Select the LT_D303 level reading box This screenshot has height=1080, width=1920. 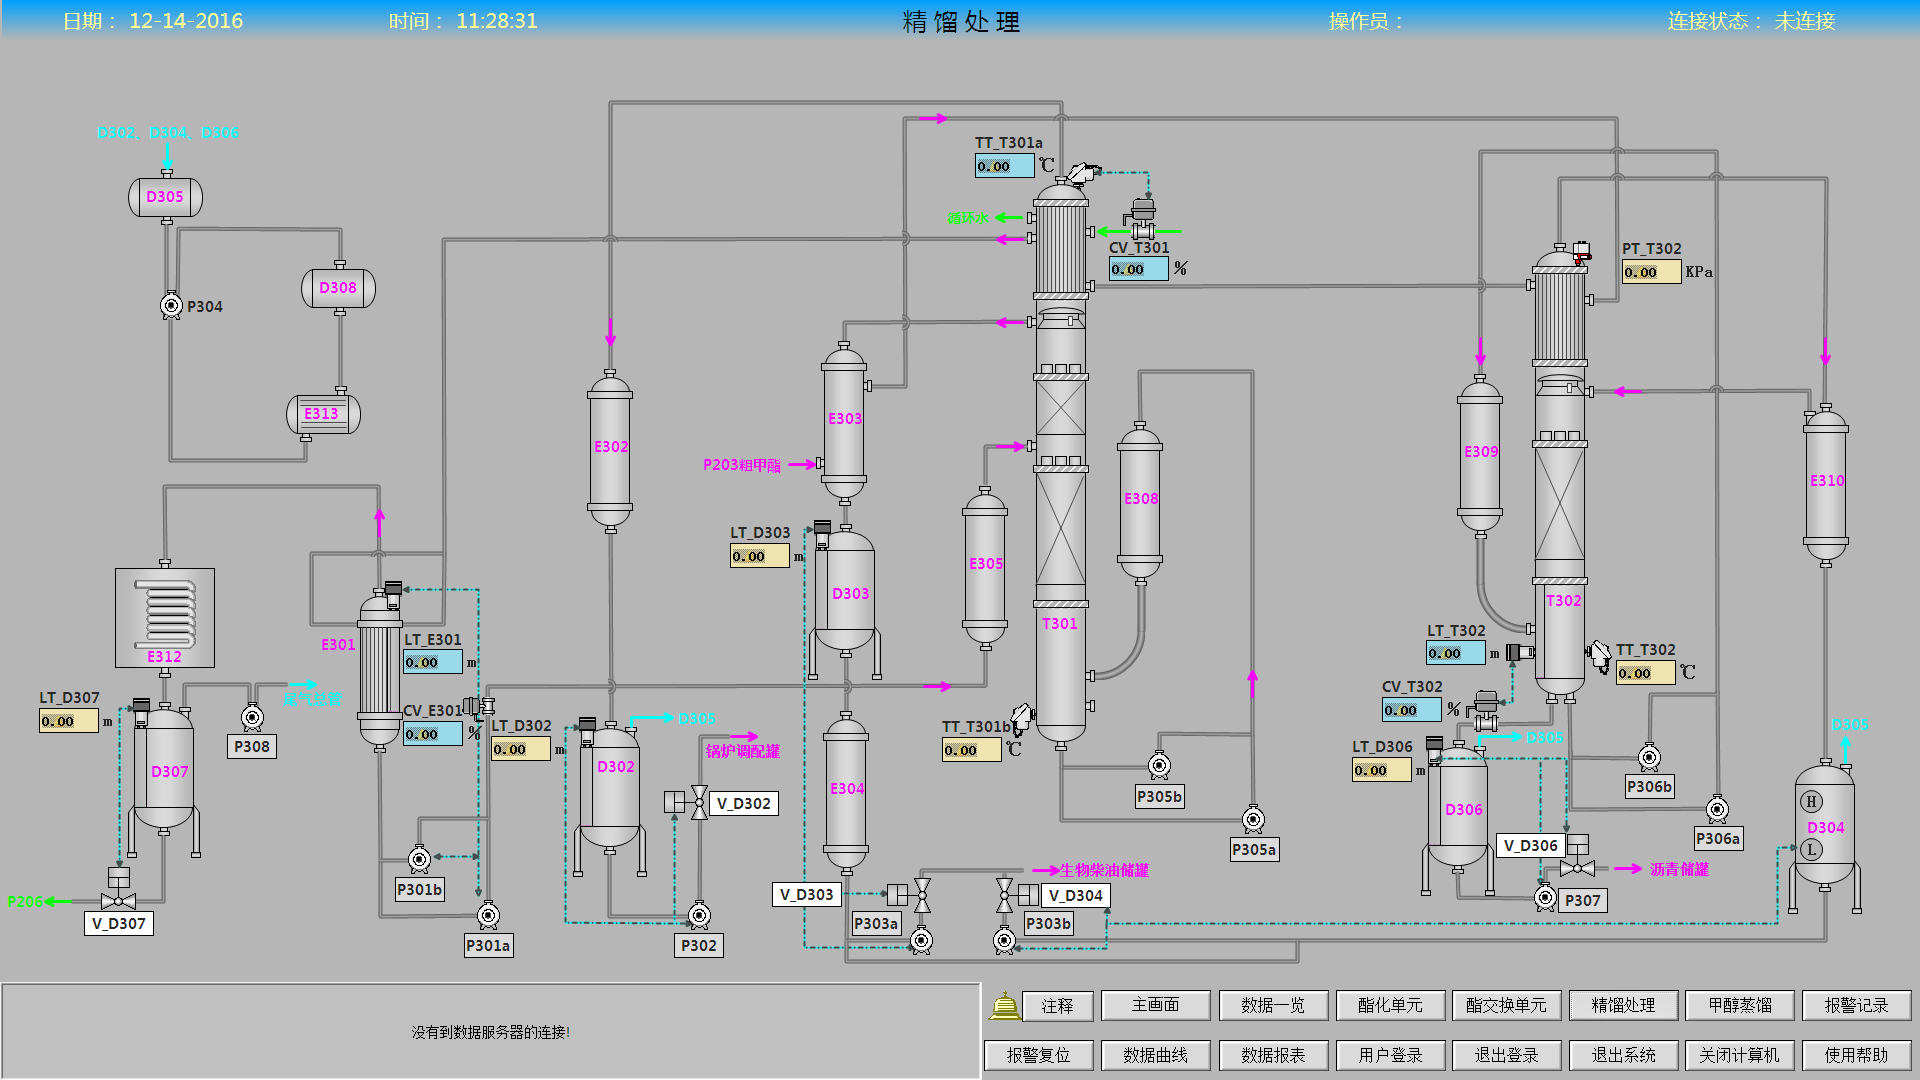pyautogui.click(x=759, y=556)
